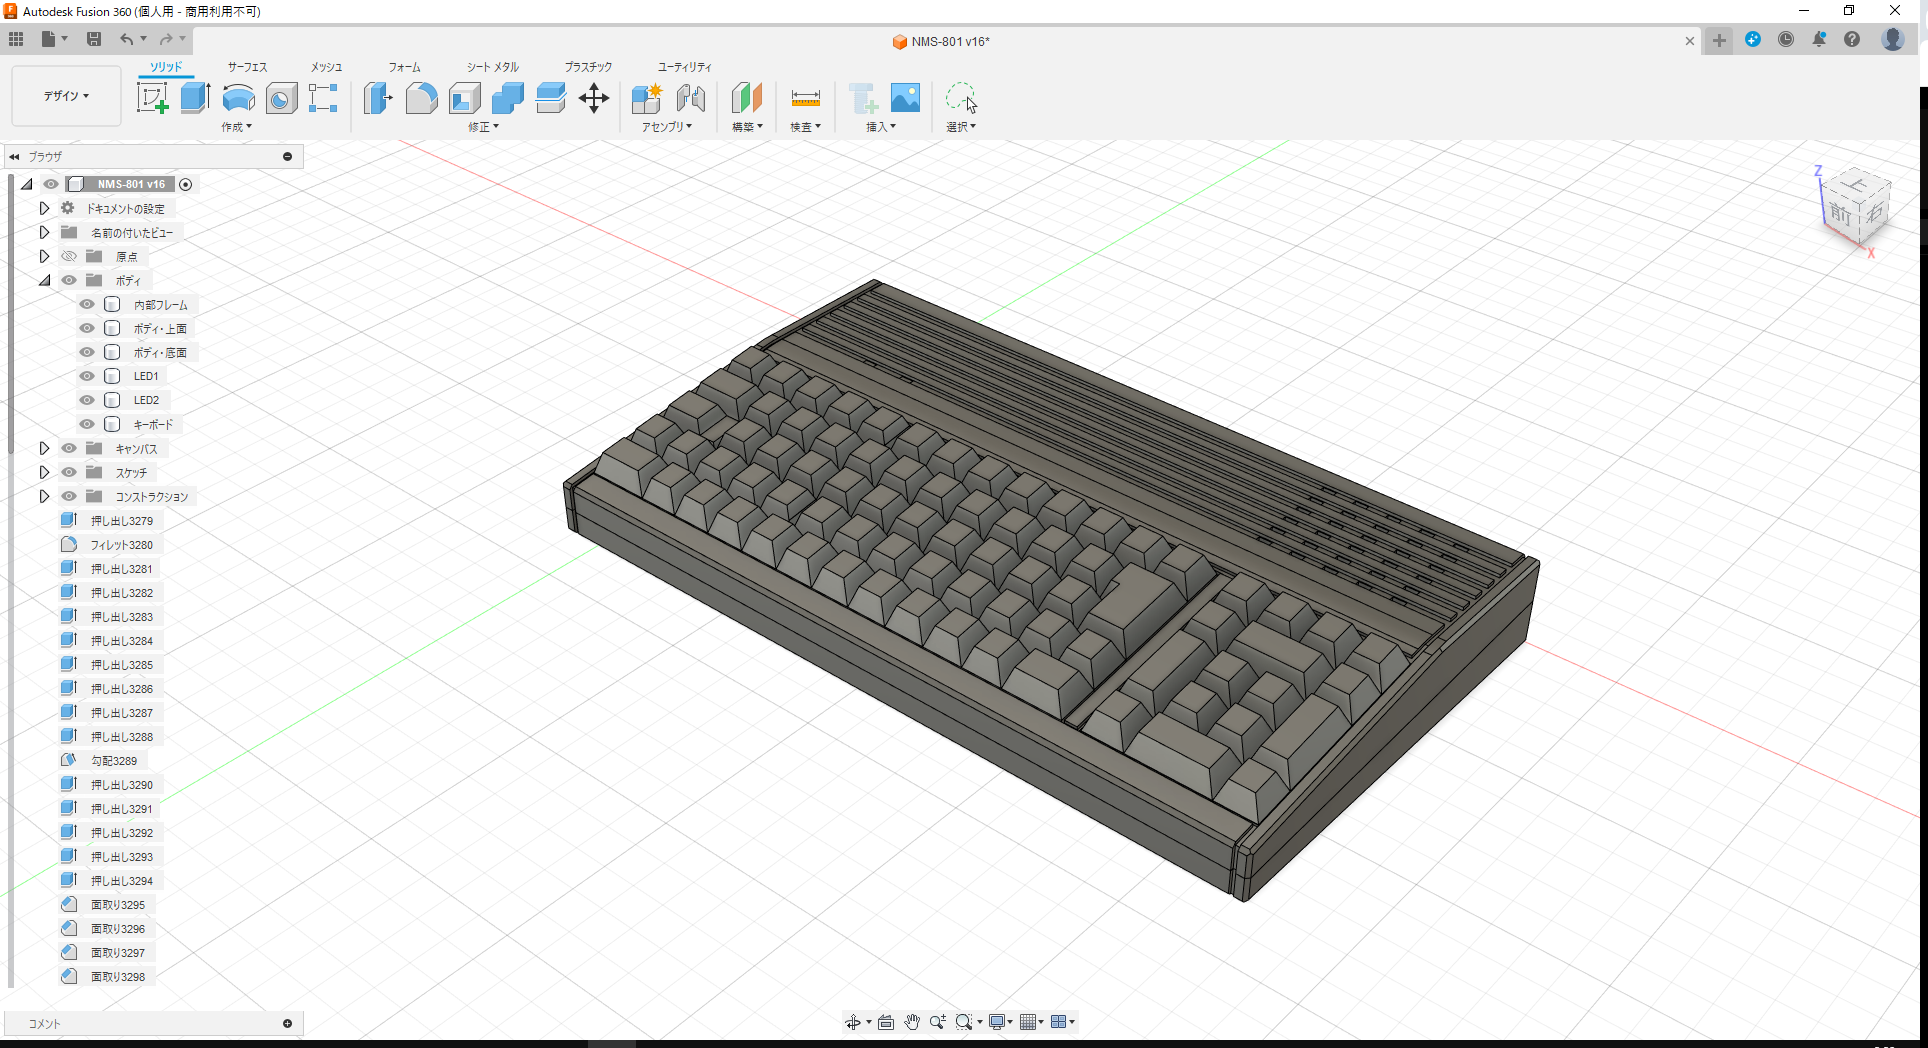Expand the スケッチ folder

tap(44, 471)
